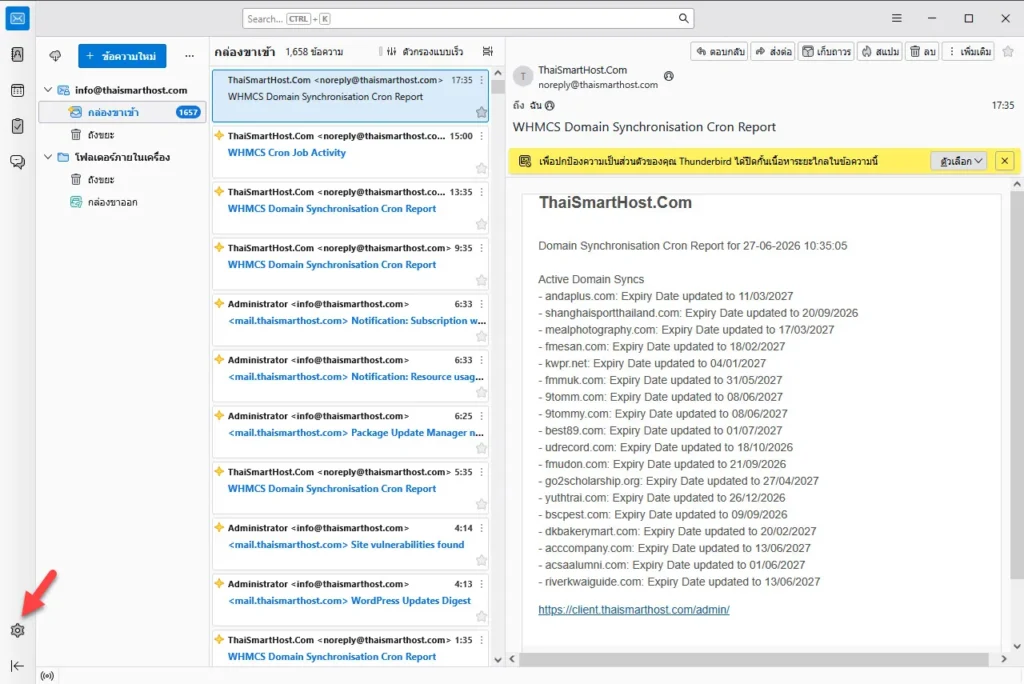Open the WHMCS Cron Job Activity message

(x=351, y=150)
